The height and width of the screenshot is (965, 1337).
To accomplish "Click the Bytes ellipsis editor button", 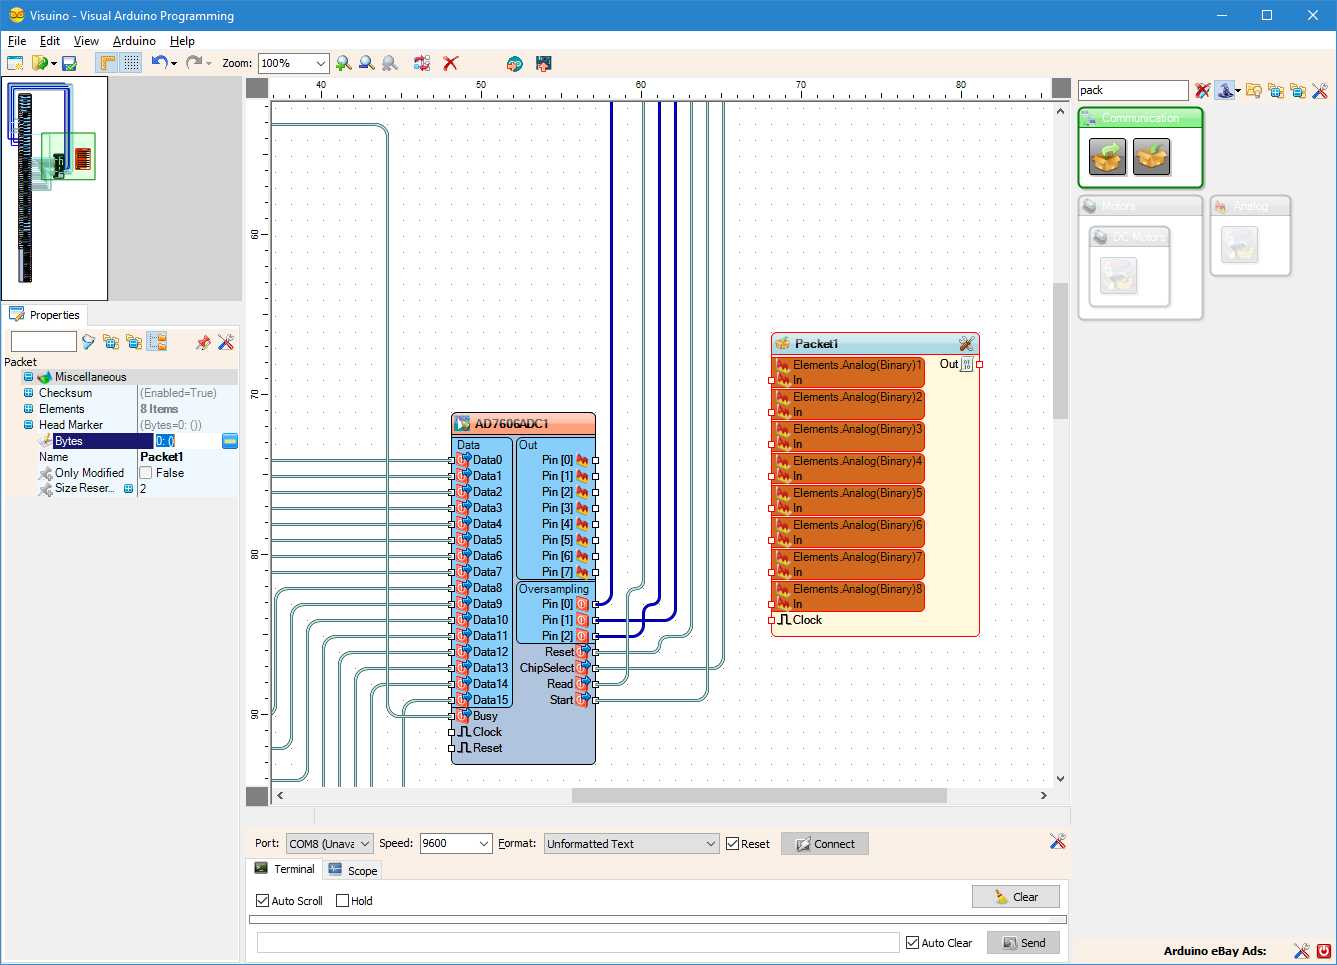I will coord(230,441).
